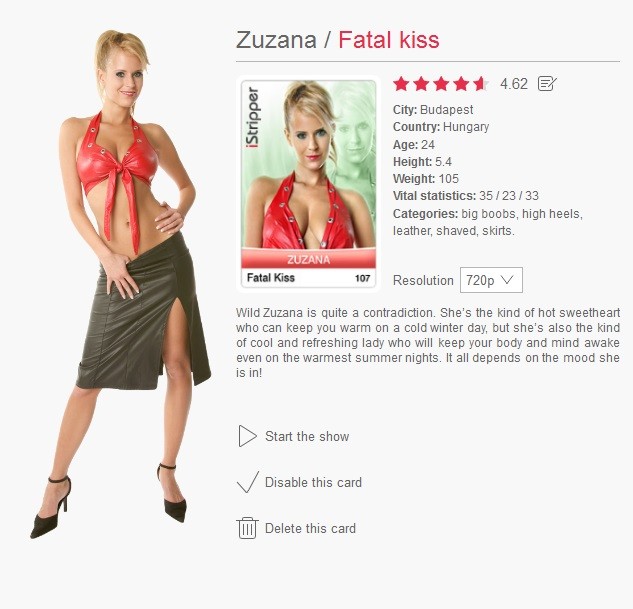The image size is (633, 609).
Task: Click the play triangle icon
Action: pyautogui.click(x=247, y=436)
